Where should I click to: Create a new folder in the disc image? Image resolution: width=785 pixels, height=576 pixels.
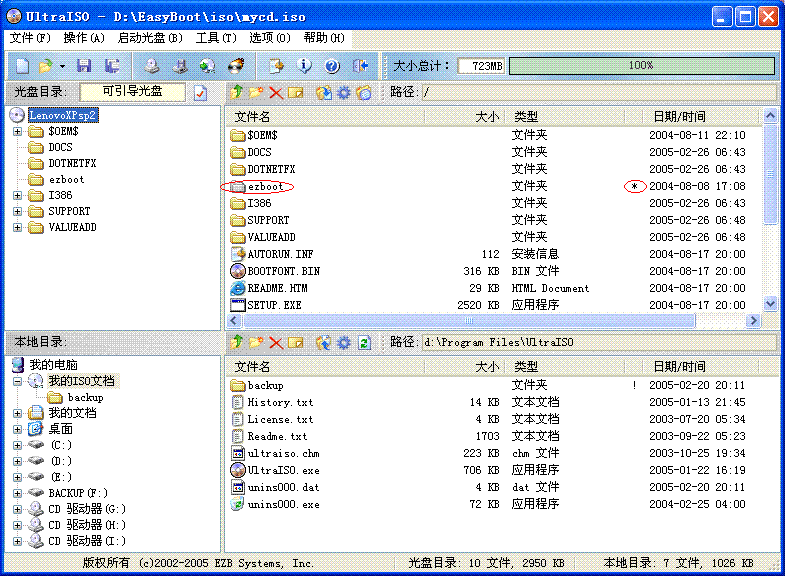pyautogui.click(x=256, y=92)
